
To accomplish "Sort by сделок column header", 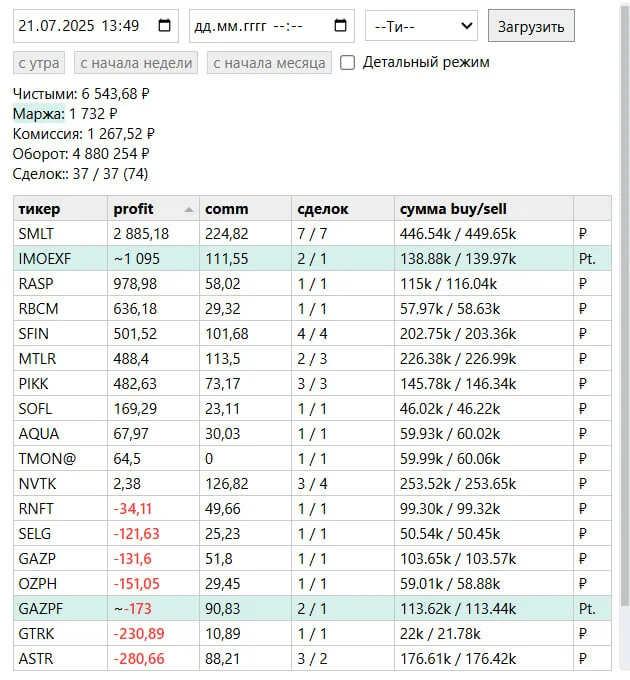I will click(343, 209).
